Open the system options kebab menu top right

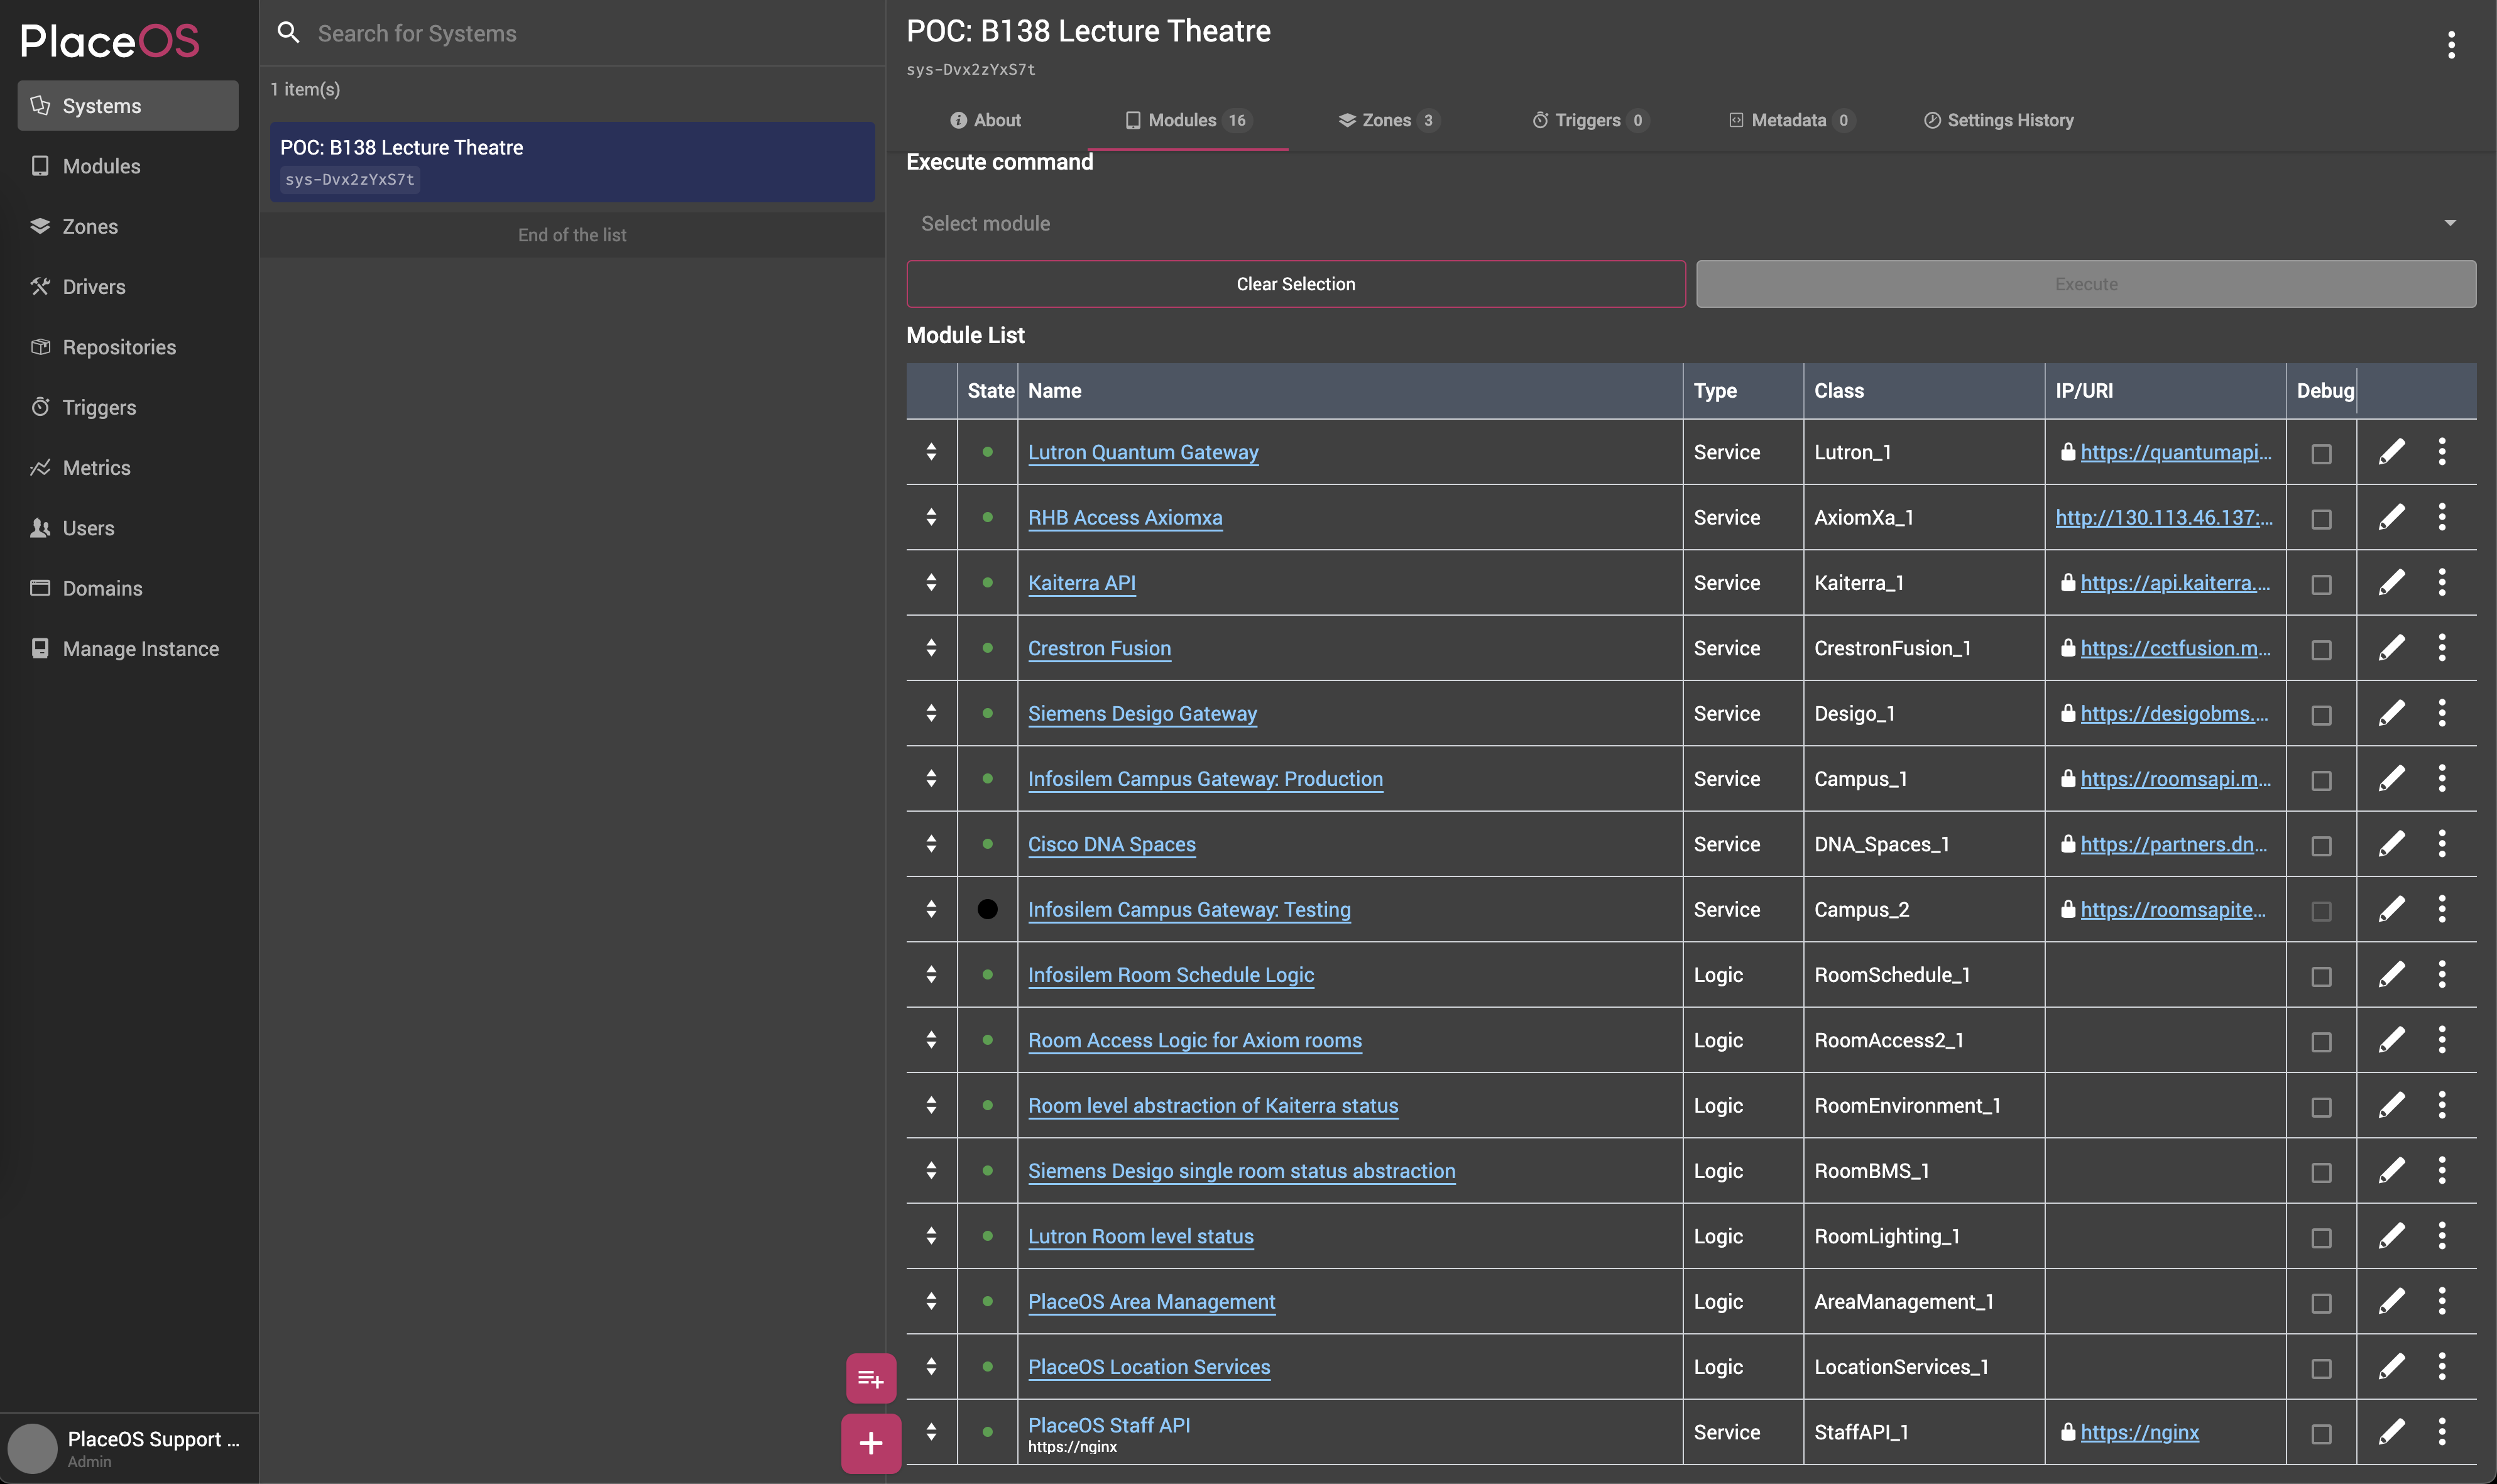coord(2451,45)
